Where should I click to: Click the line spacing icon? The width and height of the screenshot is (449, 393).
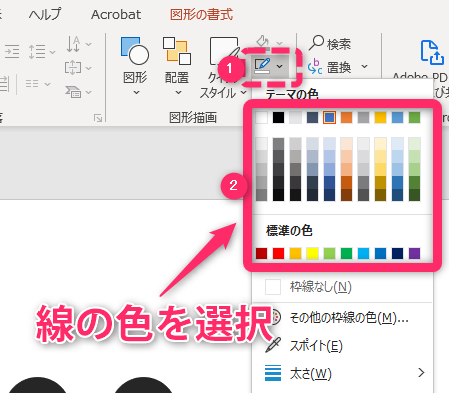point(37,52)
